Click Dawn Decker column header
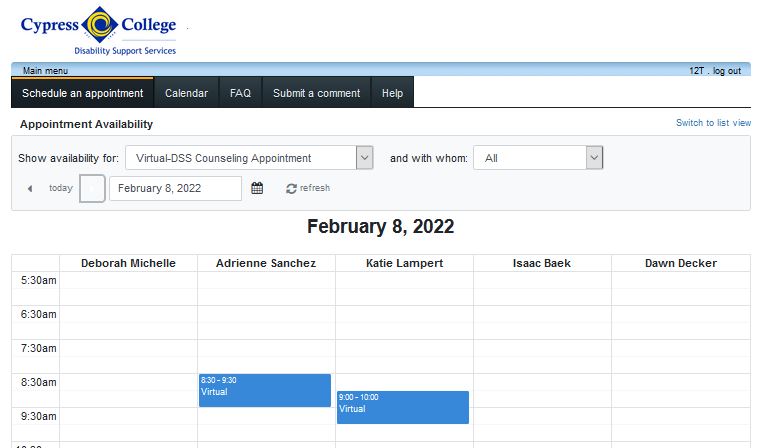Viewport: 757px width, 448px height. 681,263
